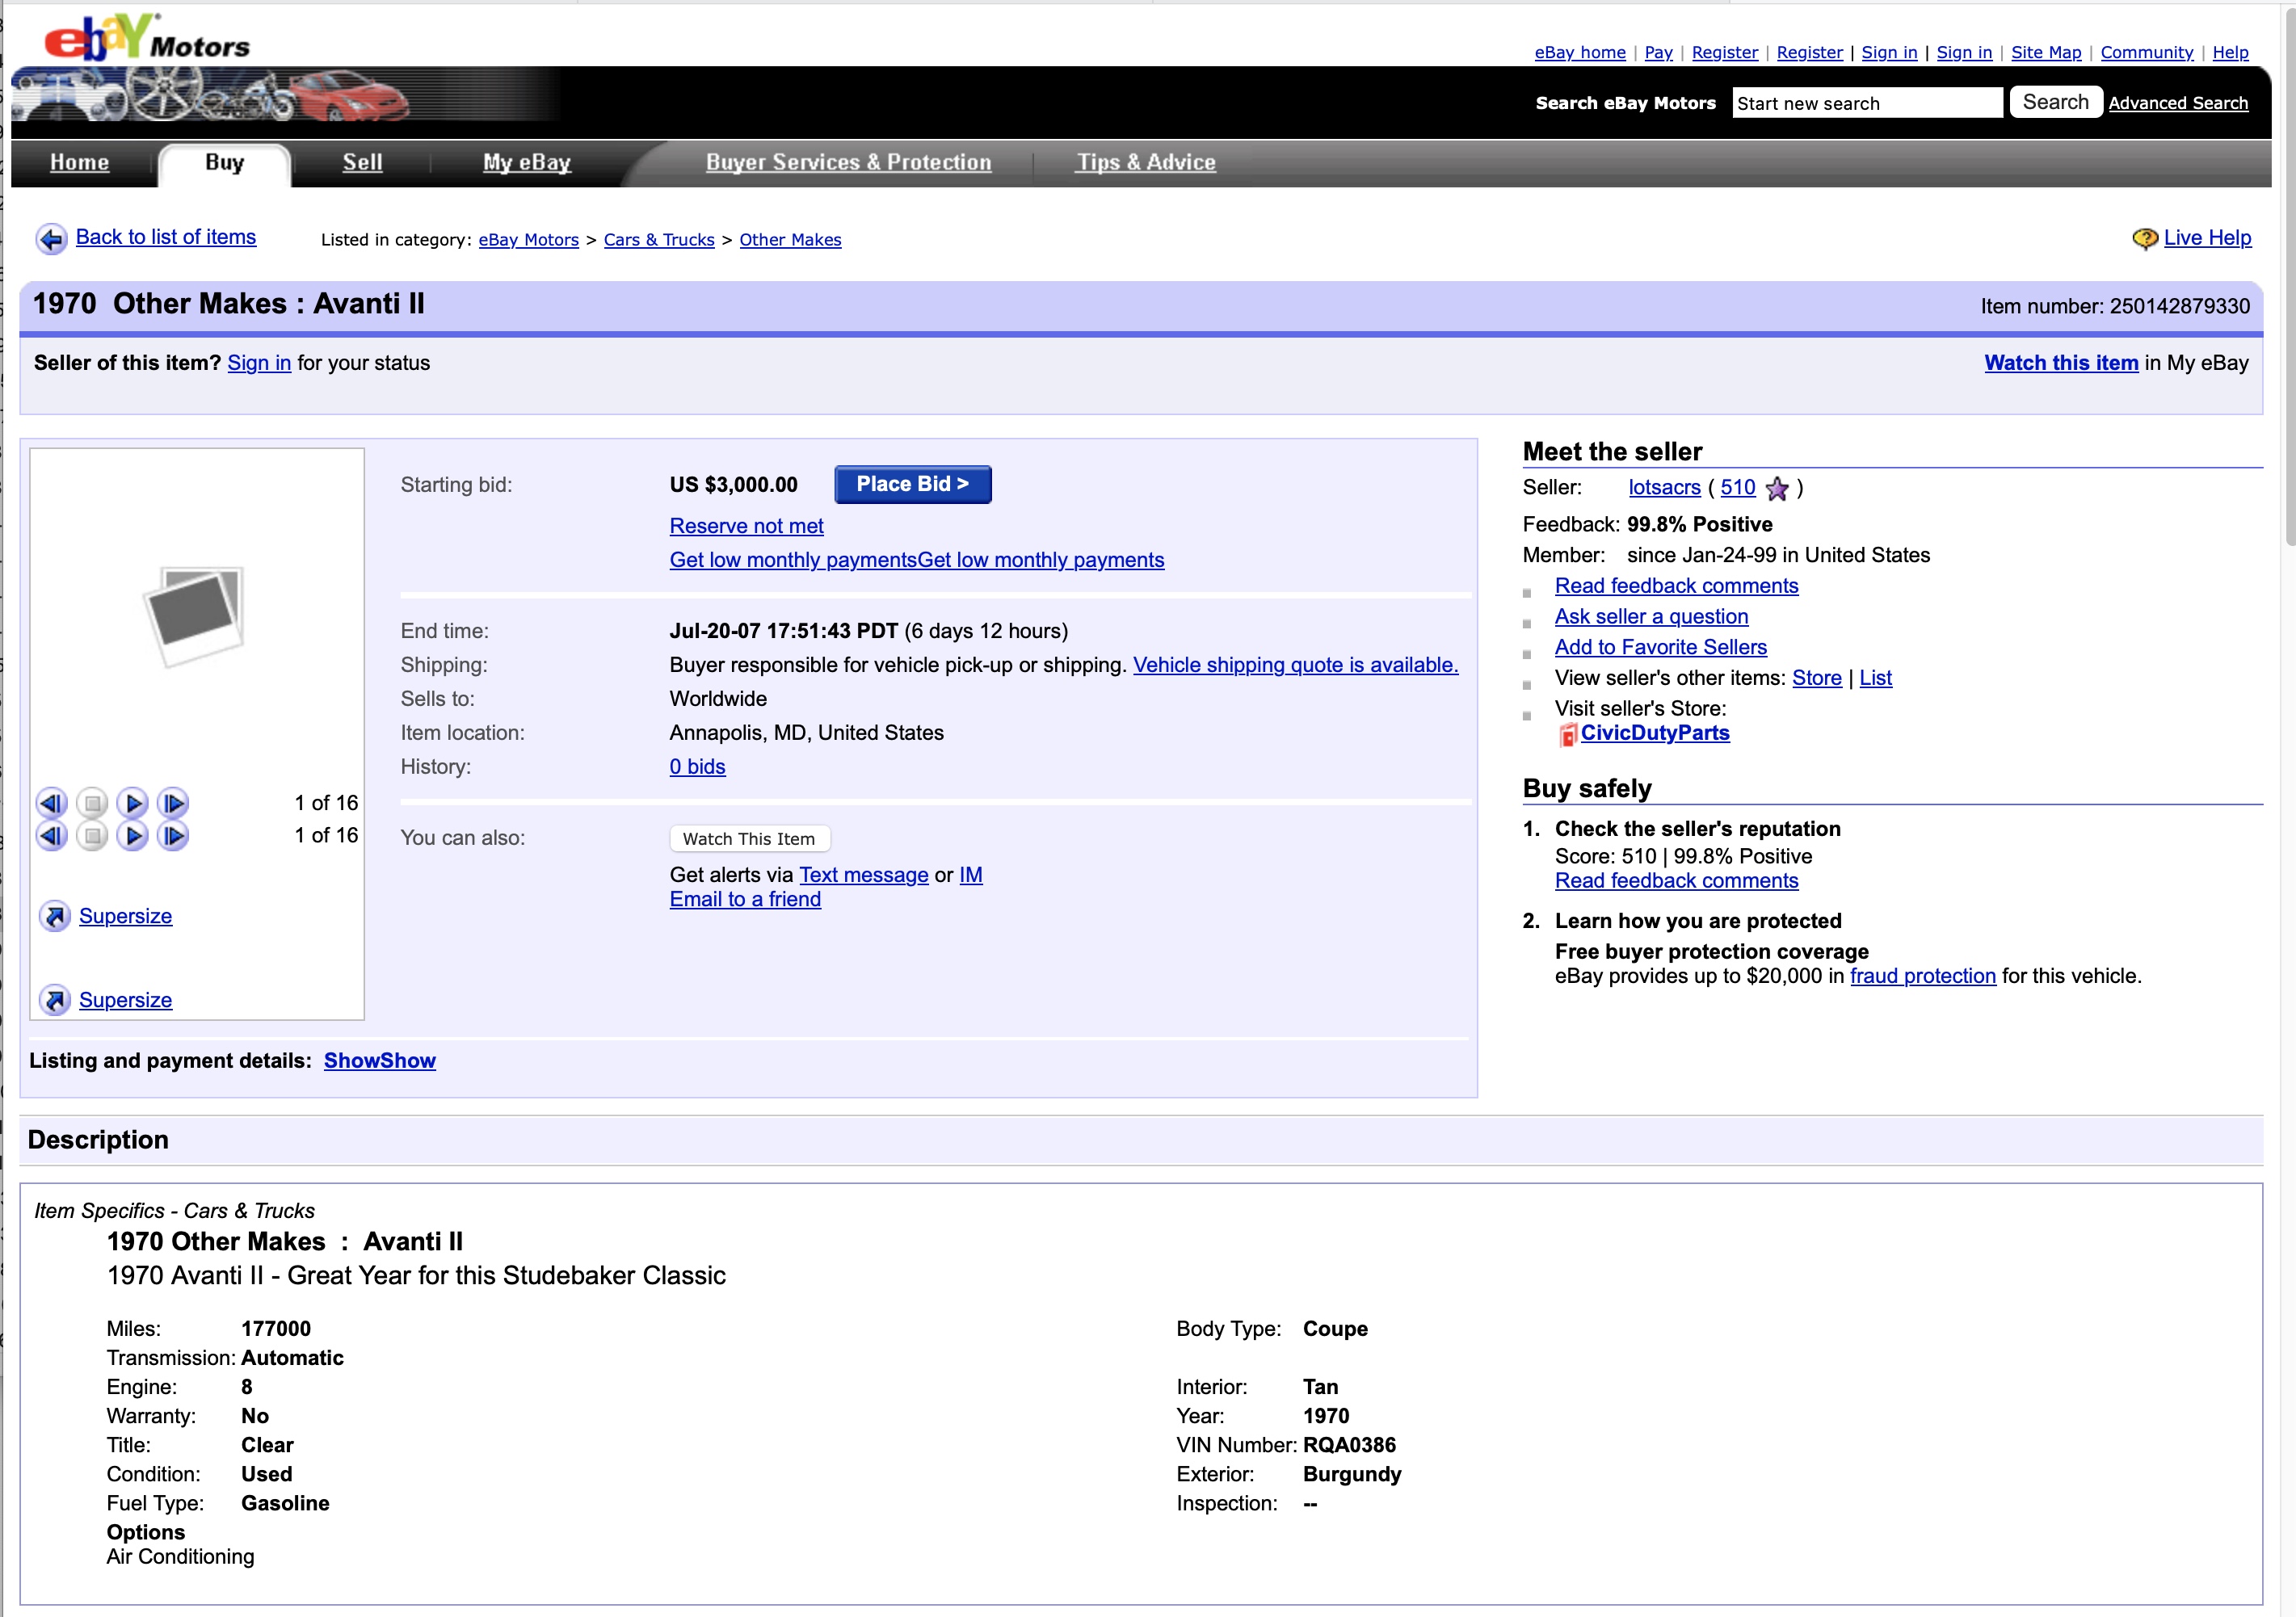Click the Search eBay Motors text field
The width and height of the screenshot is (2296, 1617).
pyautogui.click(x=1866, y=103)
